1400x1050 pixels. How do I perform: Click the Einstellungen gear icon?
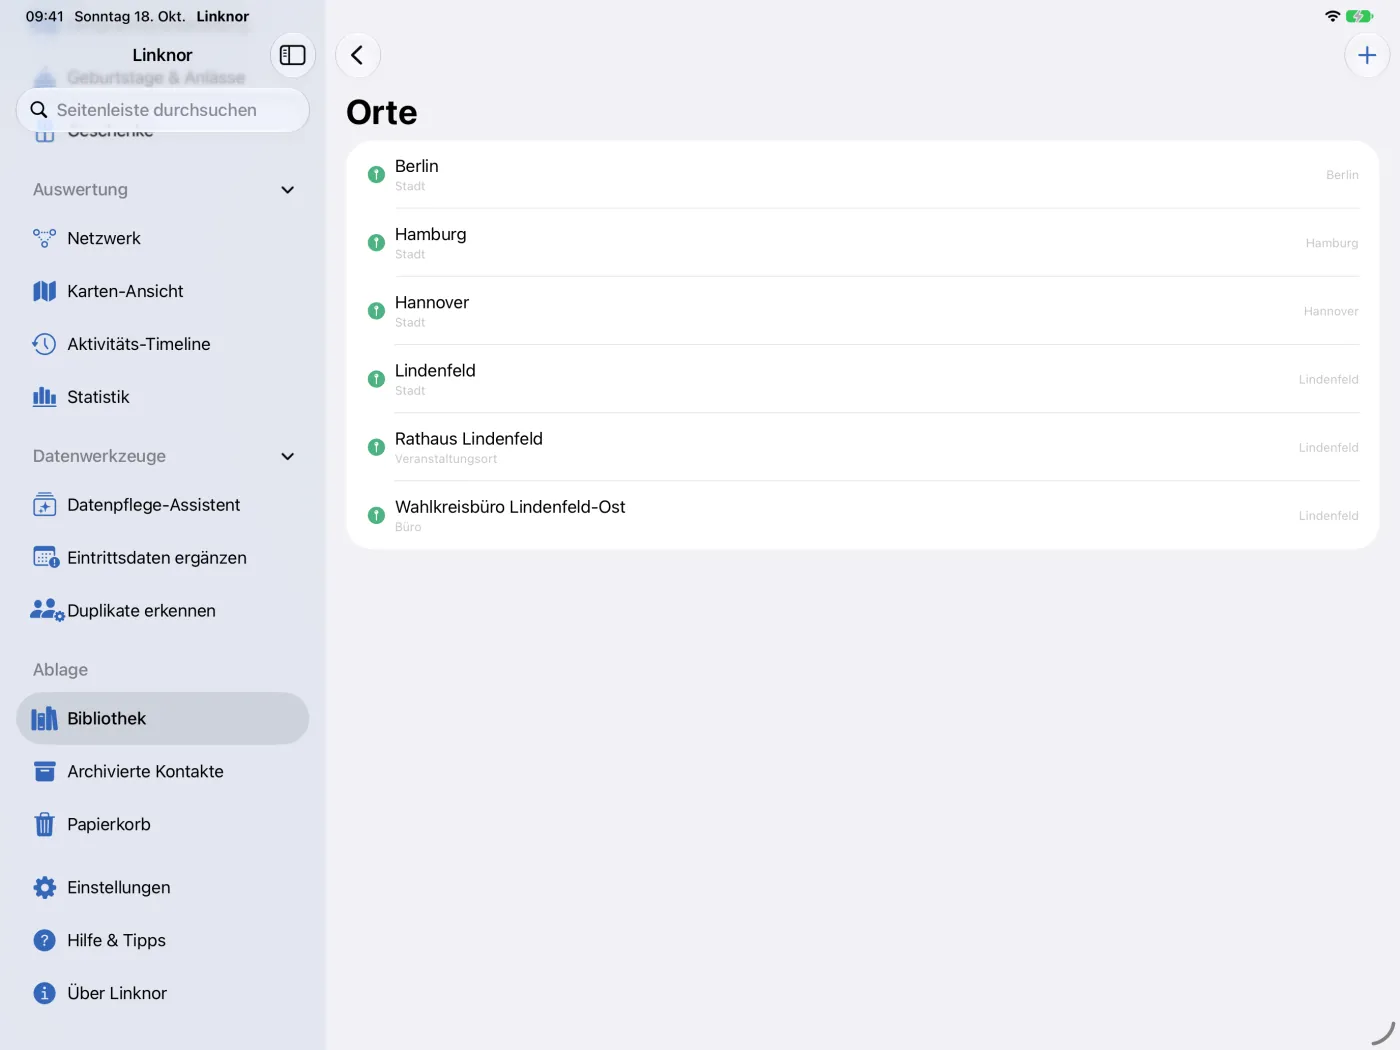tap(44, 887)
